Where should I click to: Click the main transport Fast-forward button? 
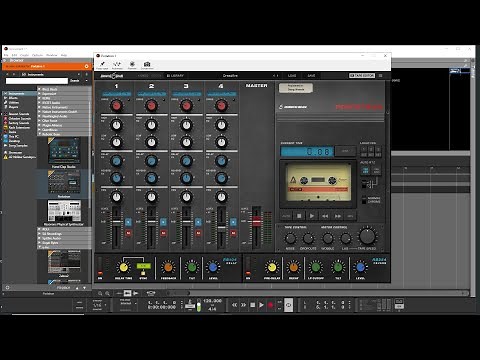(243, 305)
